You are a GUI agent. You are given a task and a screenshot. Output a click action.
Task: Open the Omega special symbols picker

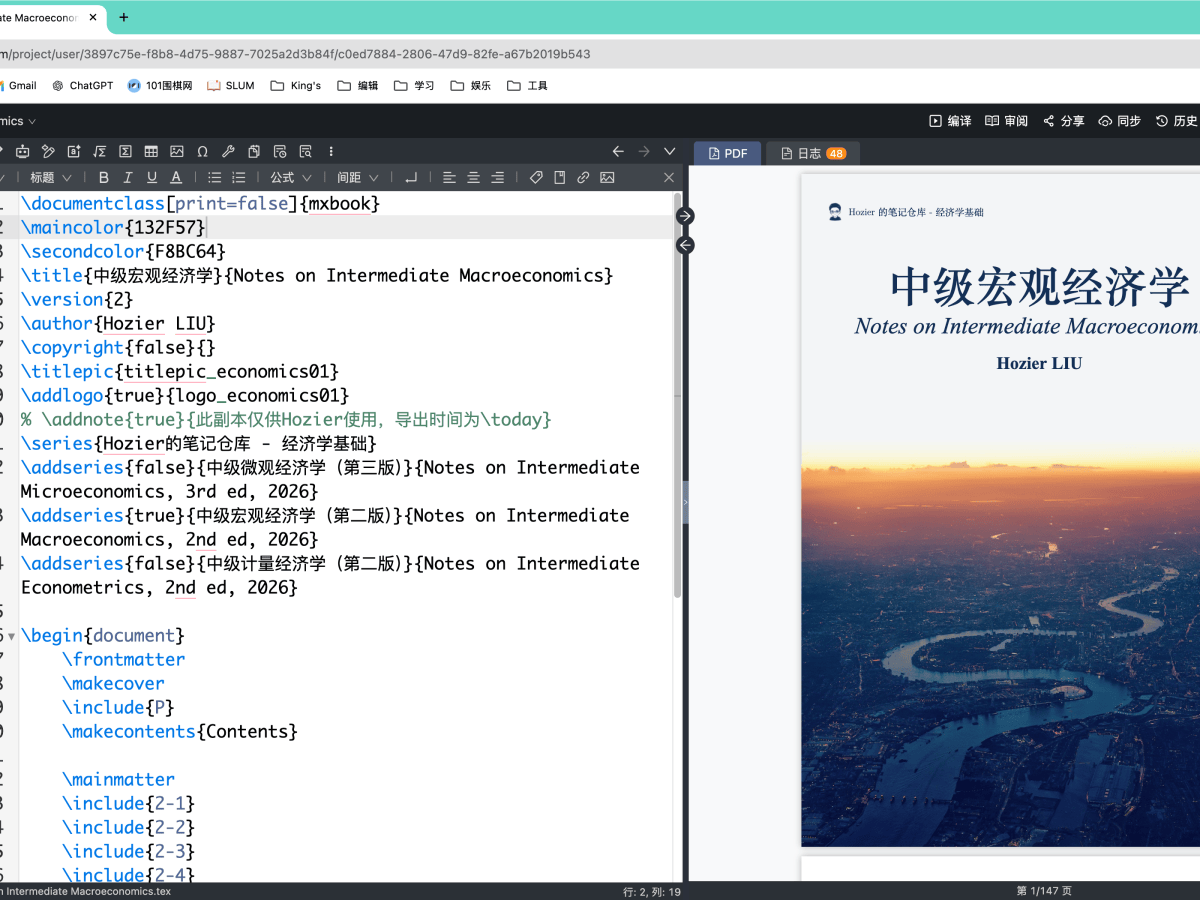pyautogui.click(x=203, y=152)
